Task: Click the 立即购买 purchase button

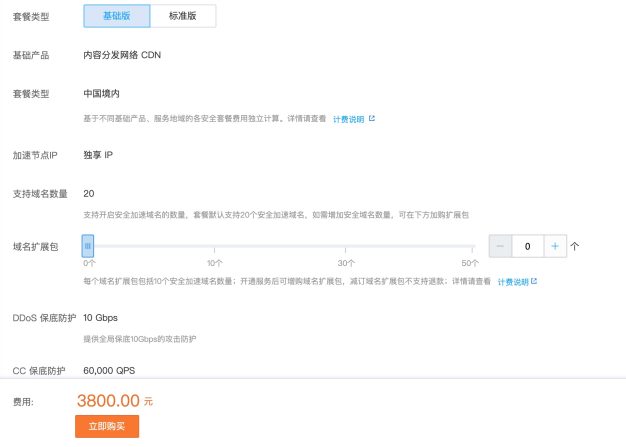Action: tap(107, 426)
